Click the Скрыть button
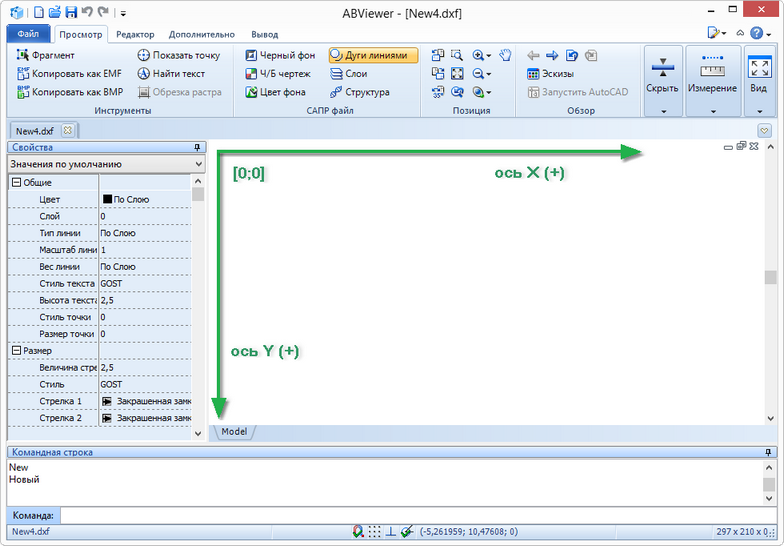Viewport: 784px width, 546px height. pos(662,78)
